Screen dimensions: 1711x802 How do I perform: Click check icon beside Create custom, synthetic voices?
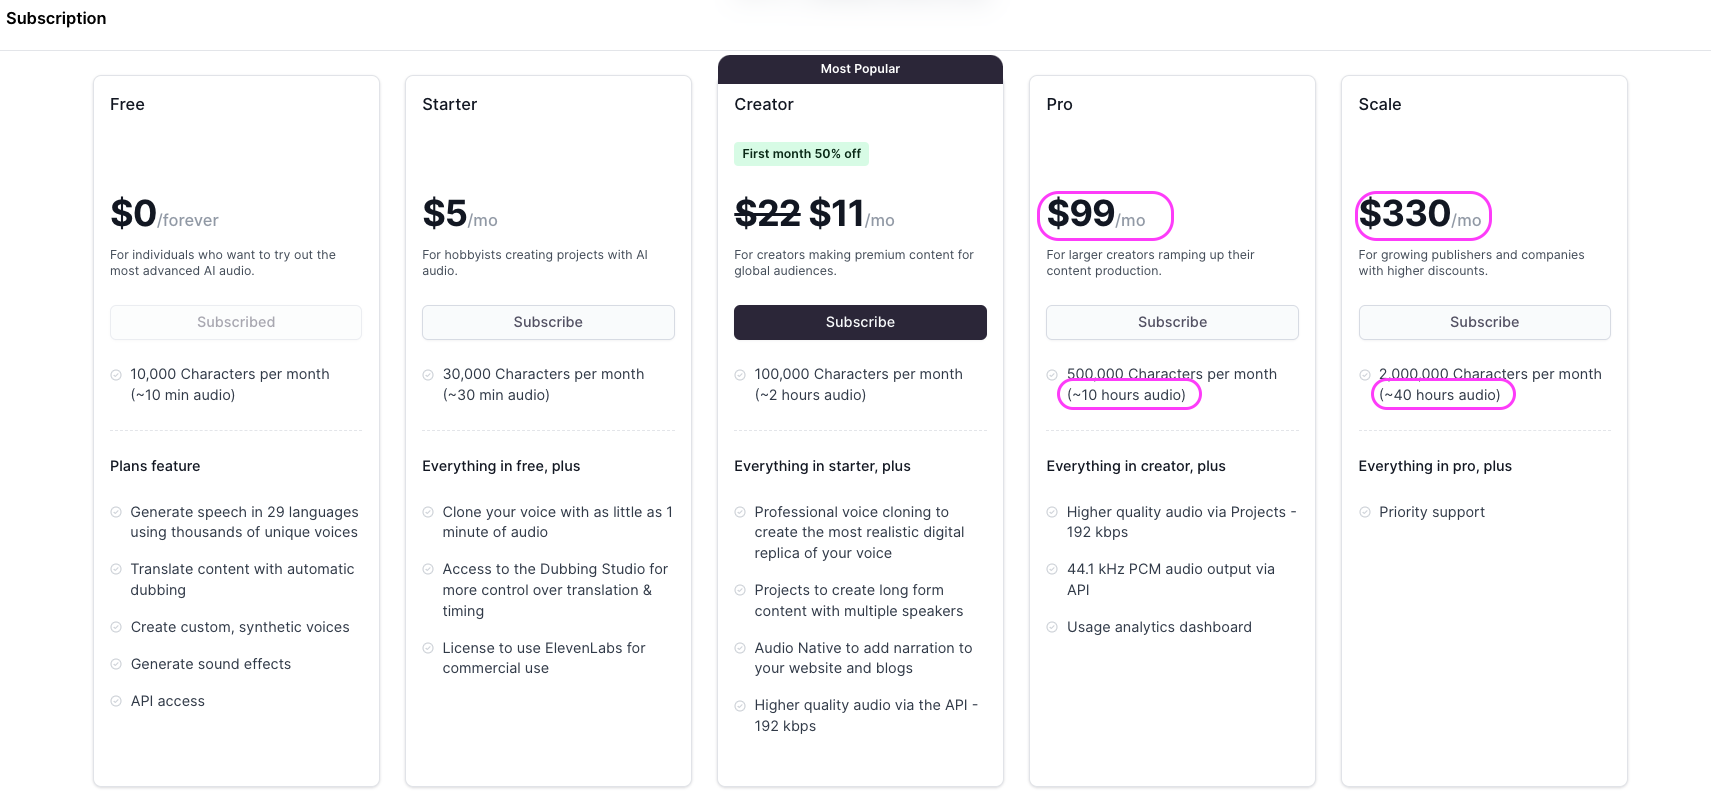pyautogui.click(x=116, y=627)
